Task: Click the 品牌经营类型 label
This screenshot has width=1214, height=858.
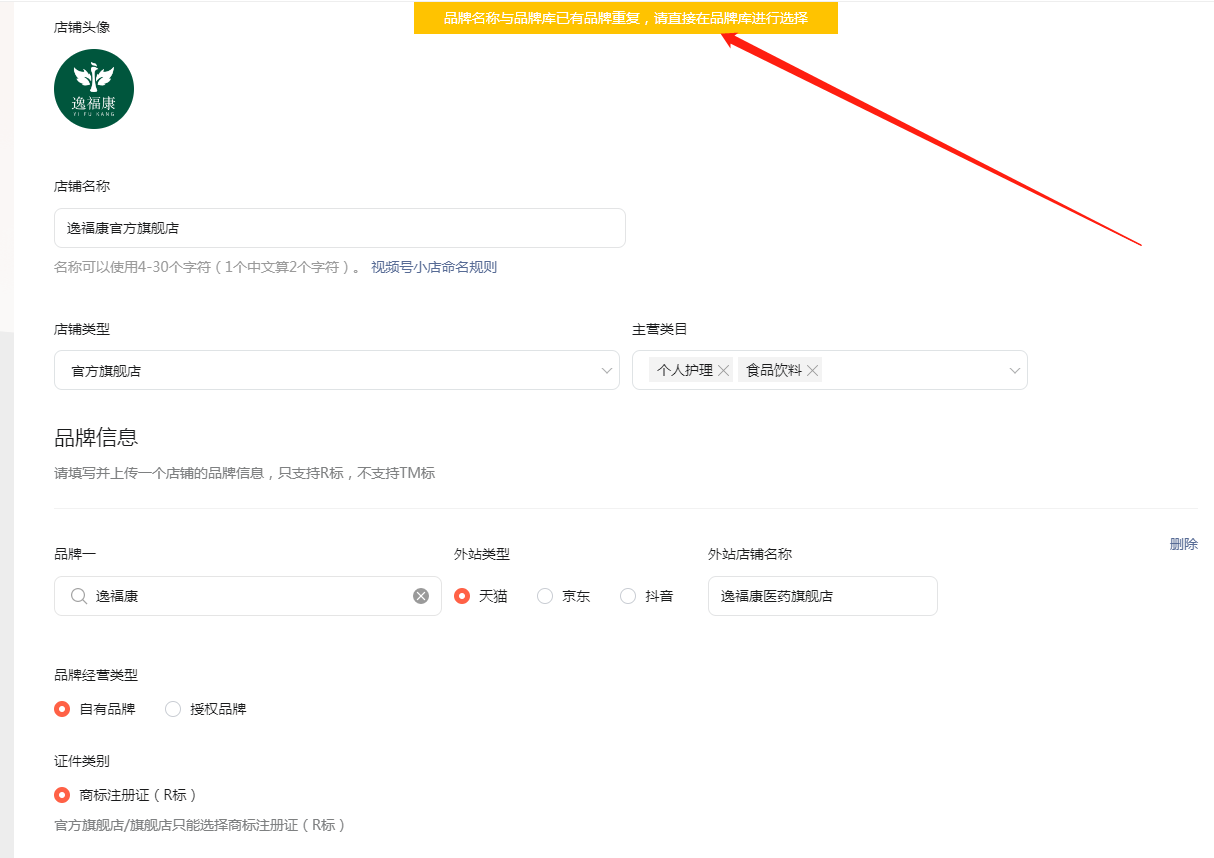Action: (96, 675)
